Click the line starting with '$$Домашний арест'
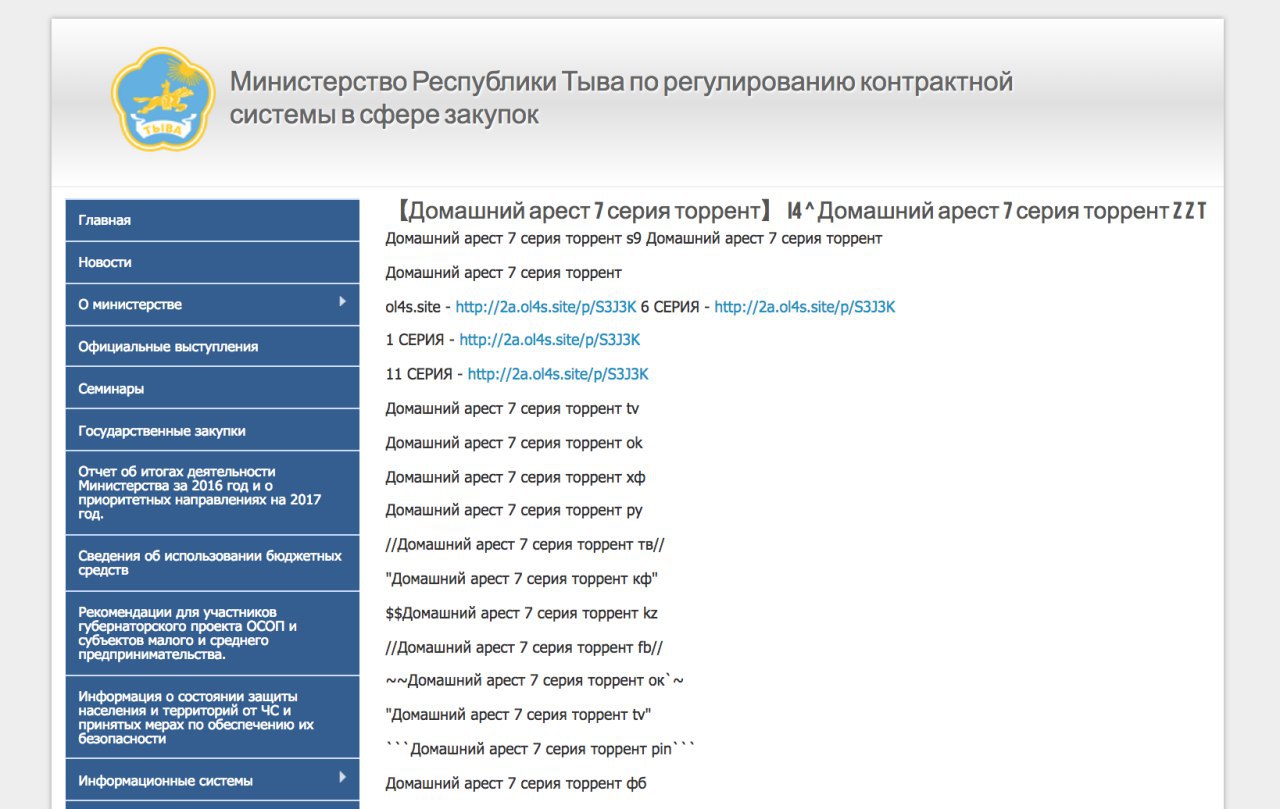The height and width of the screenshot is (809, 1280). pyautogui.click(x=522, y=613)
